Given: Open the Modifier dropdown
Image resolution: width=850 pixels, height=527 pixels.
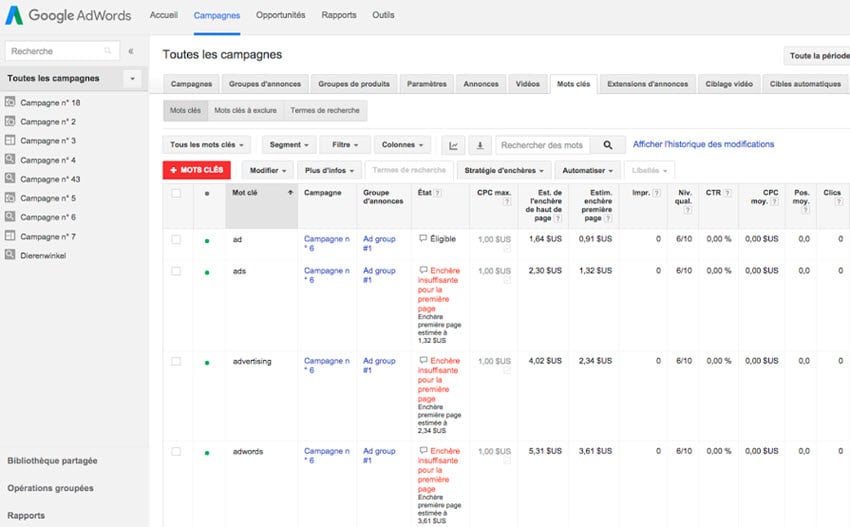Looking at the screenshot, I should click(x=268, y=170).
